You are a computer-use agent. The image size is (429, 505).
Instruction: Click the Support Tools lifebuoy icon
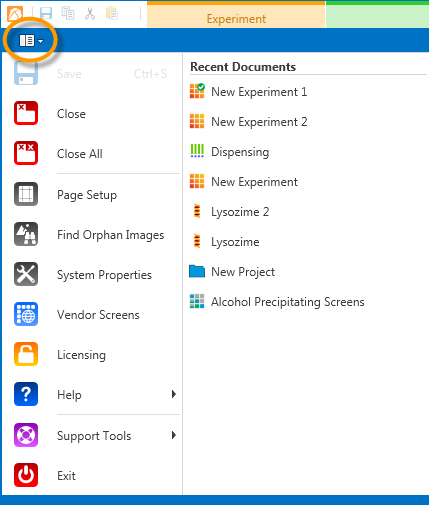coord(26,435)
